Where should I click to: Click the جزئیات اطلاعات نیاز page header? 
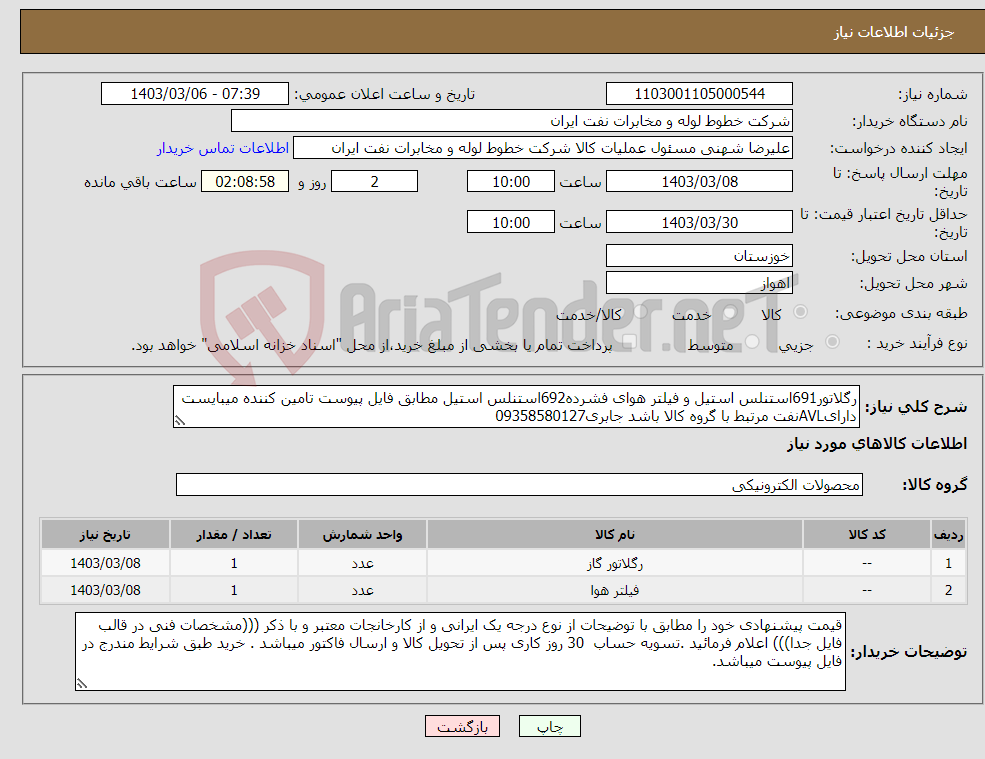(894, 32)
